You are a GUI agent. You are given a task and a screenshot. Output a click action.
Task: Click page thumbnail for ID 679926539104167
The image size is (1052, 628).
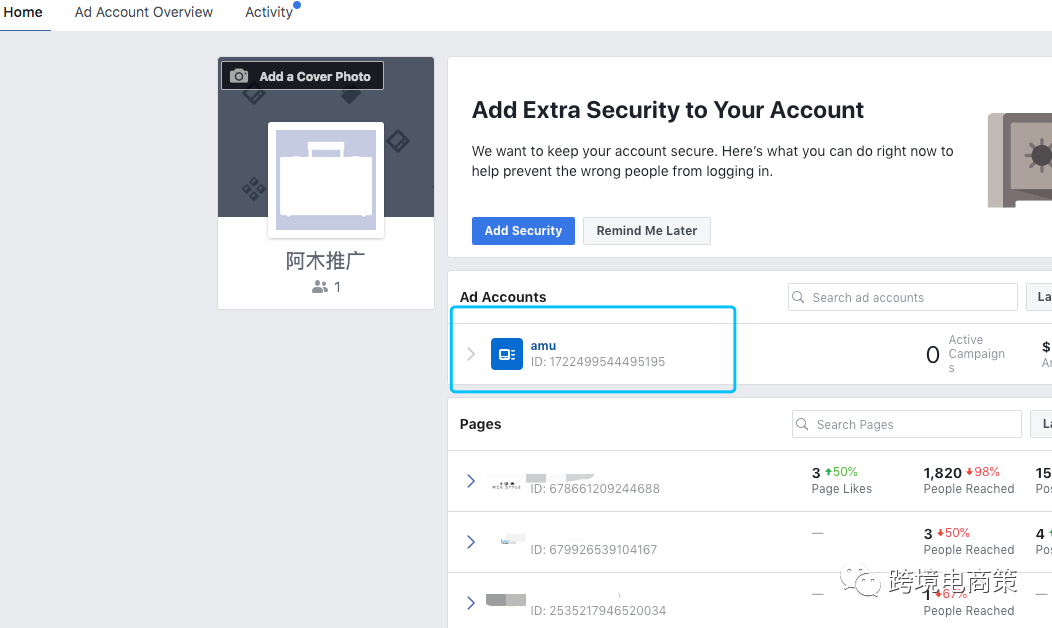513,540
